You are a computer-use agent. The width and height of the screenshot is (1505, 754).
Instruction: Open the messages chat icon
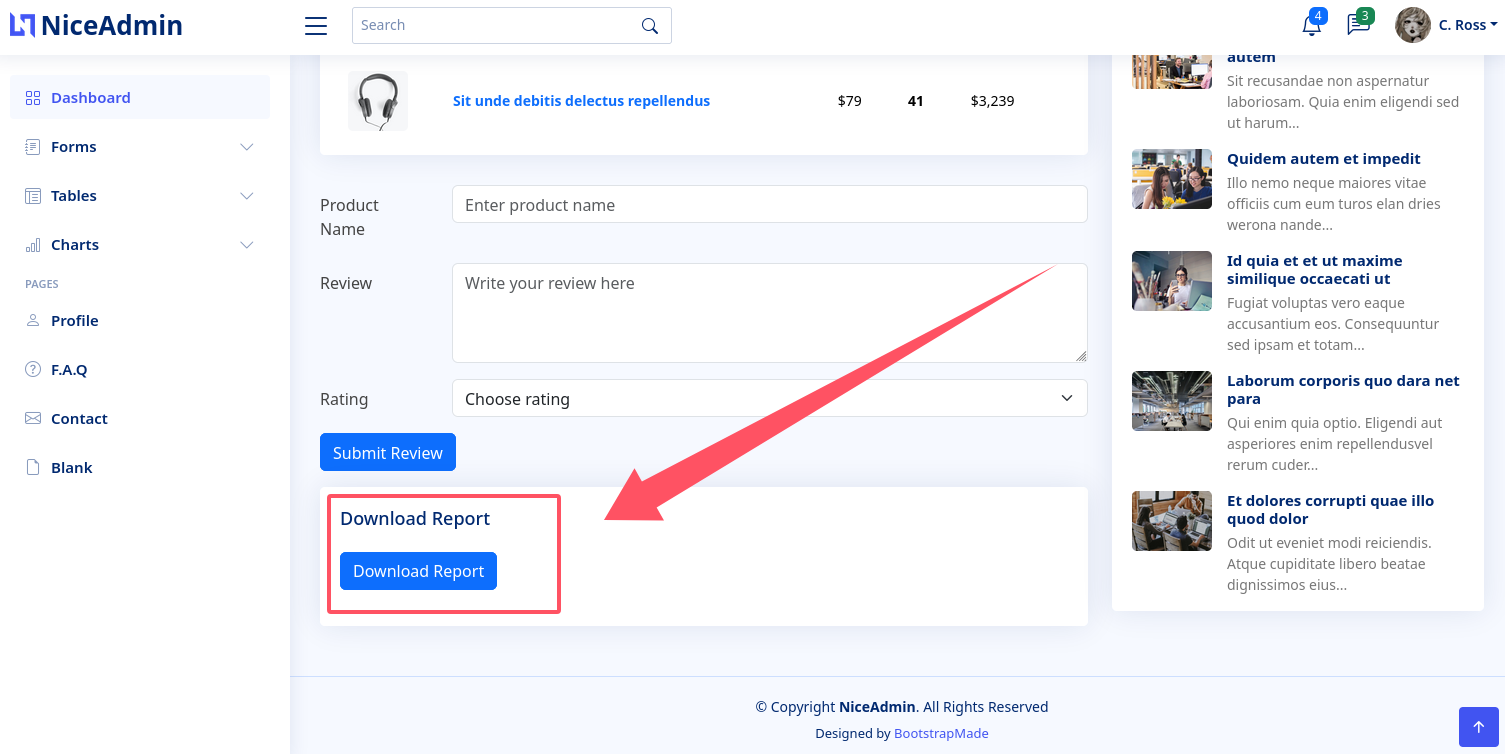tap(1357, 26)
